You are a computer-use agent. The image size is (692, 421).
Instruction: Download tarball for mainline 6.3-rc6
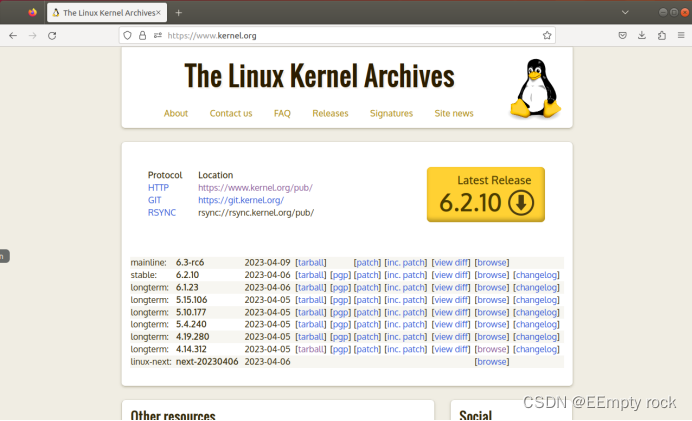(x=311, y=263)
